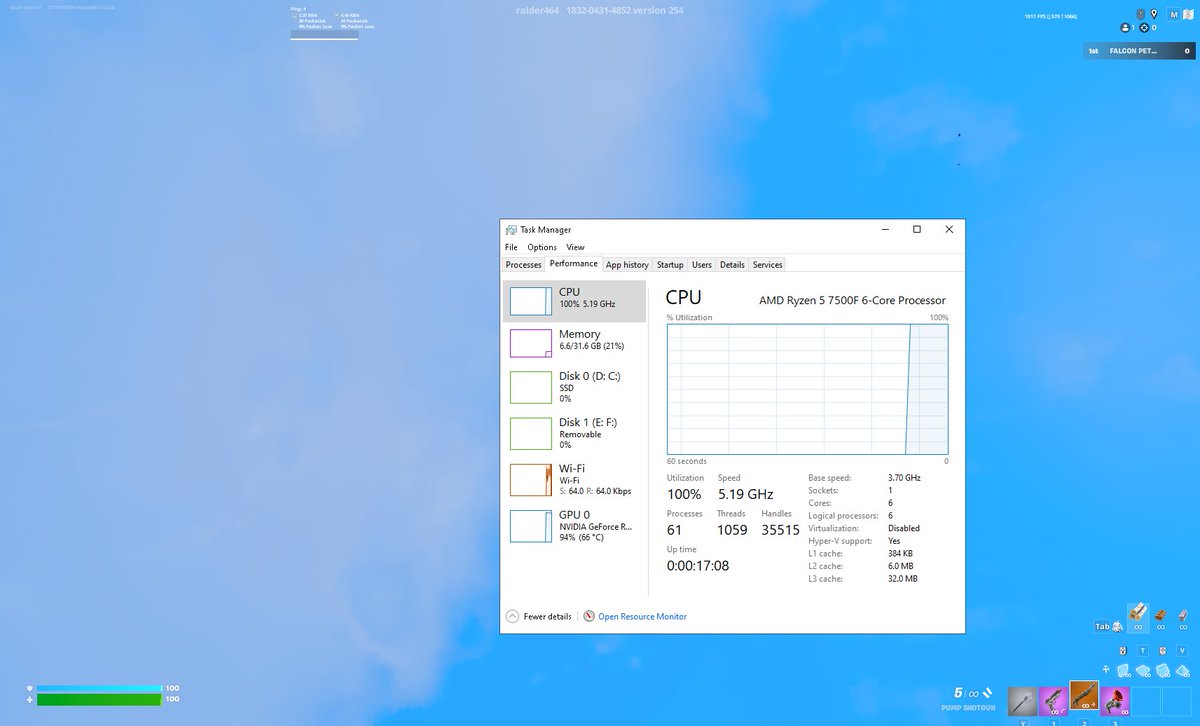The height and width of the screenshot is (726, 1200).
Task: Click the brick material icon
Action: pyautogui.click(x=1160, y=615)
